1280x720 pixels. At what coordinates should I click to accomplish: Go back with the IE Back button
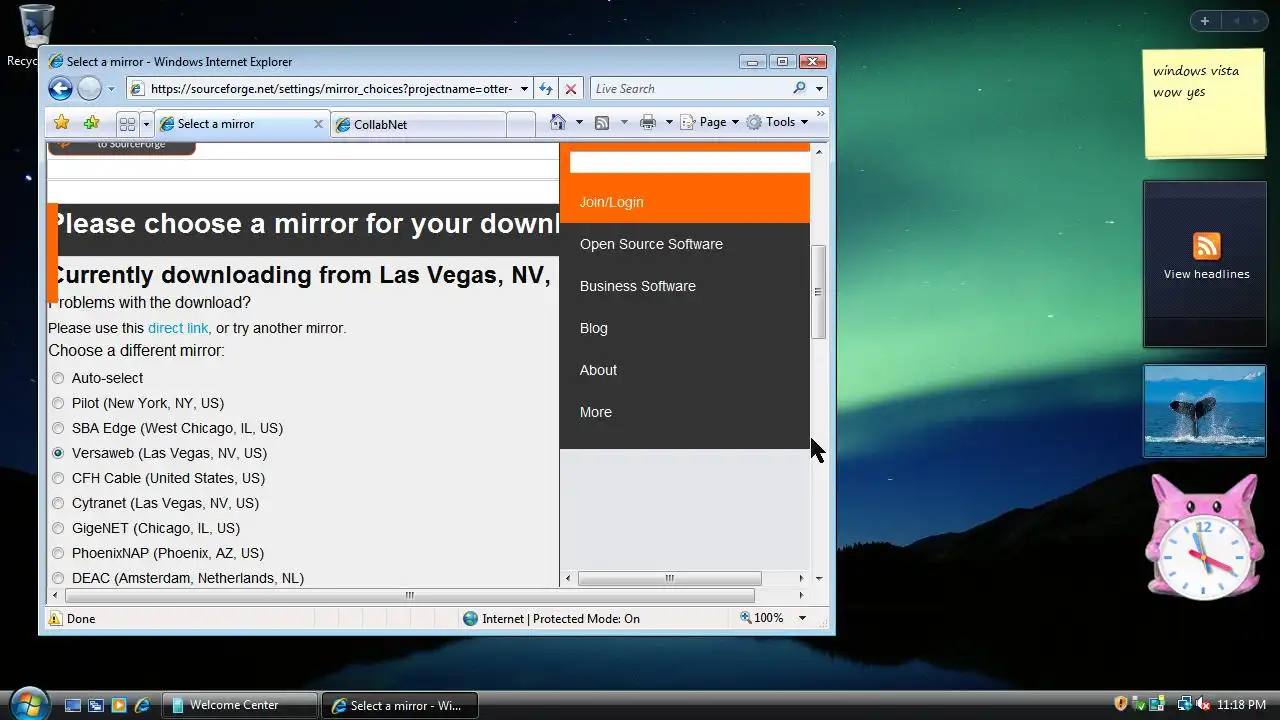pos(61,89)
